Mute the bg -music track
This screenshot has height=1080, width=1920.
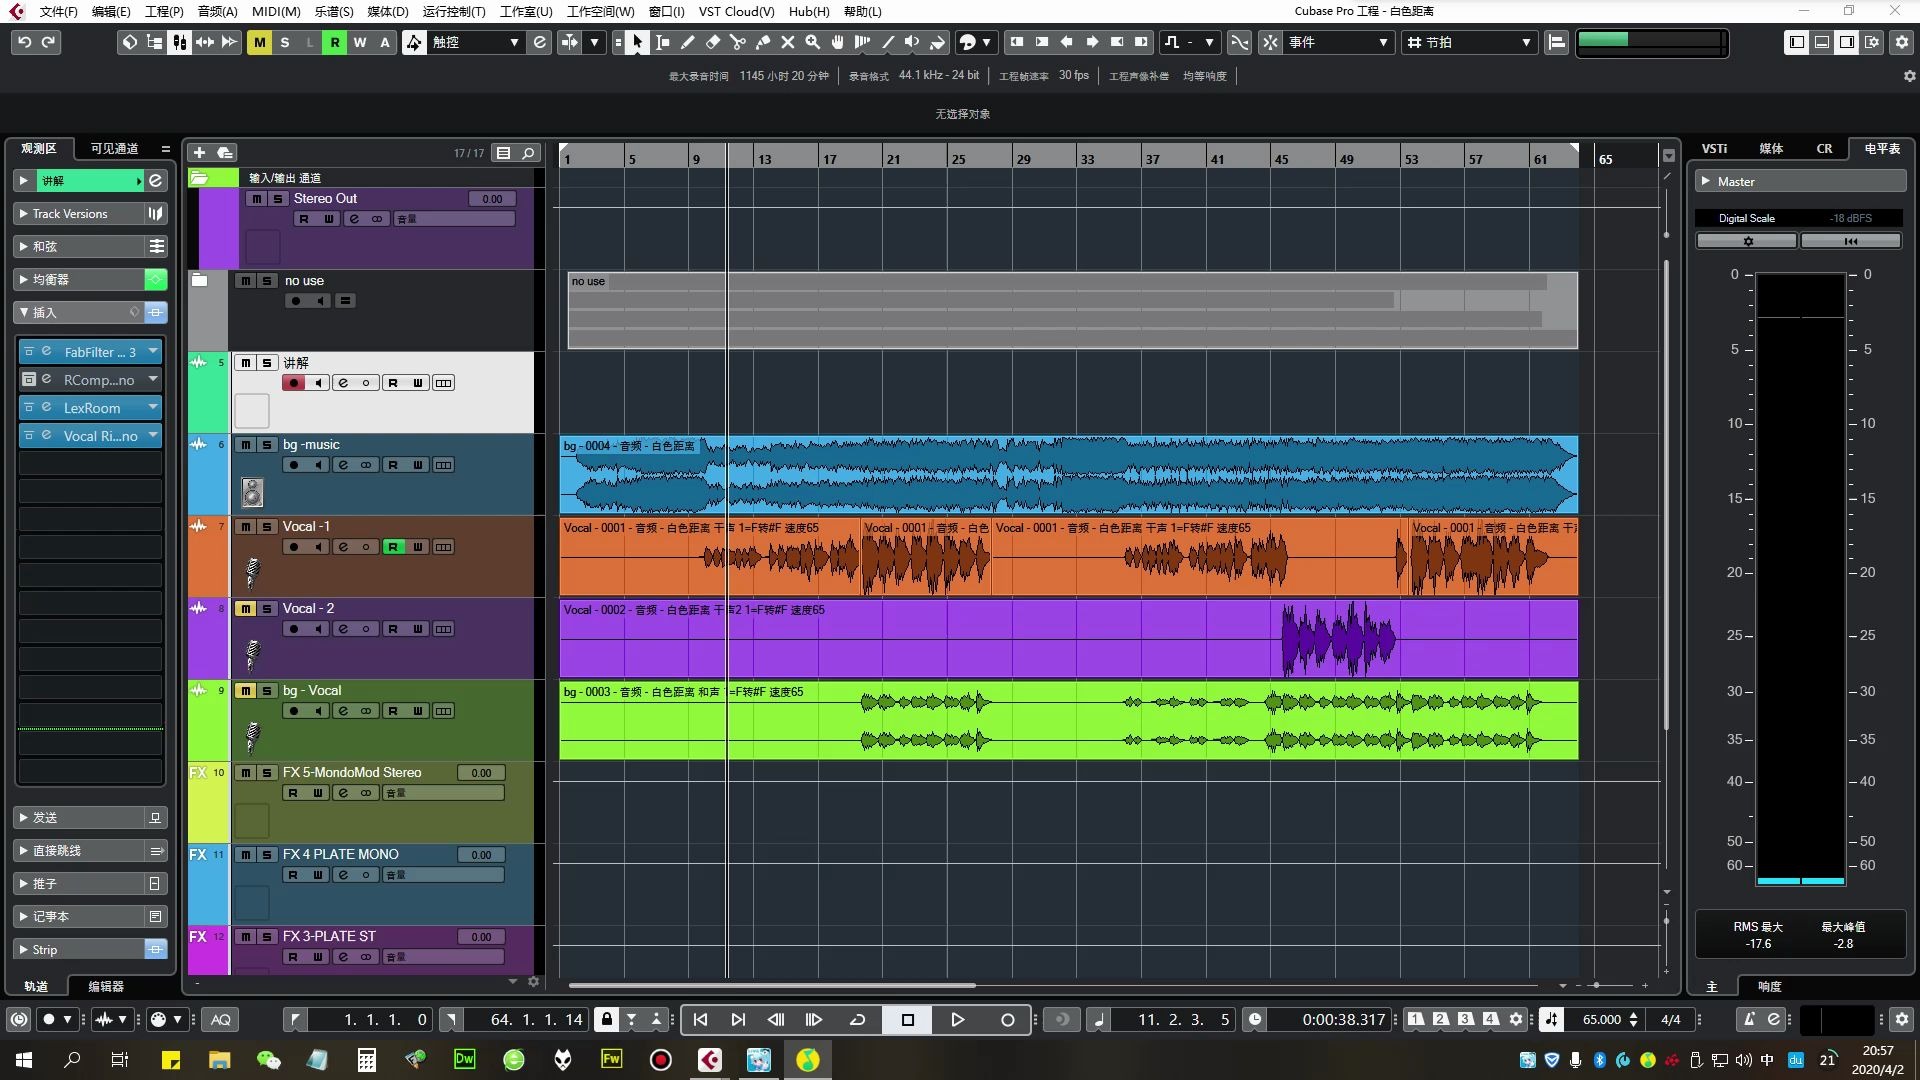246,445
